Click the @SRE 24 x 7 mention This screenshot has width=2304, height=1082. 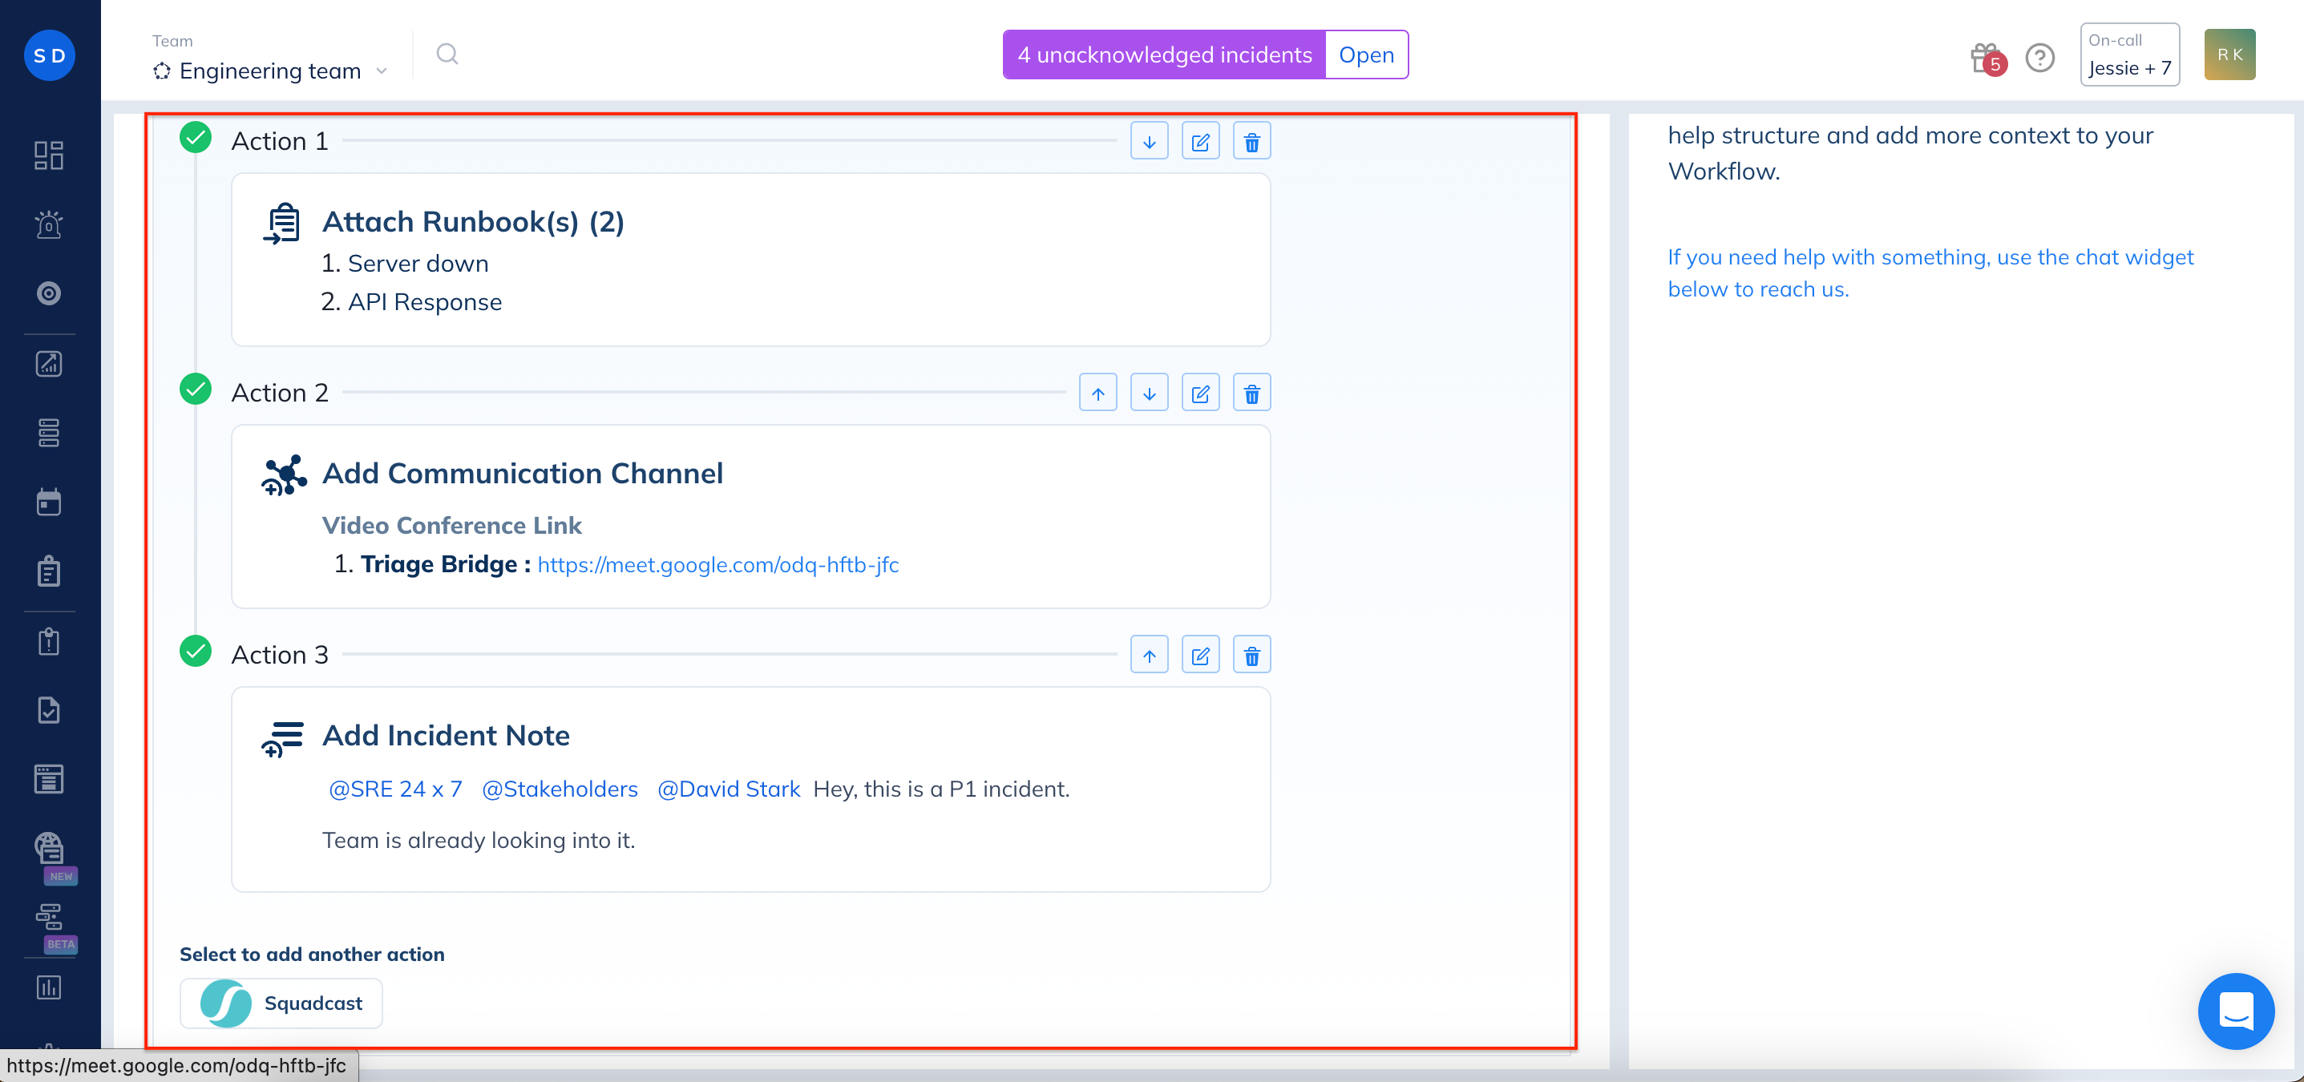click(x=395, y=789)
